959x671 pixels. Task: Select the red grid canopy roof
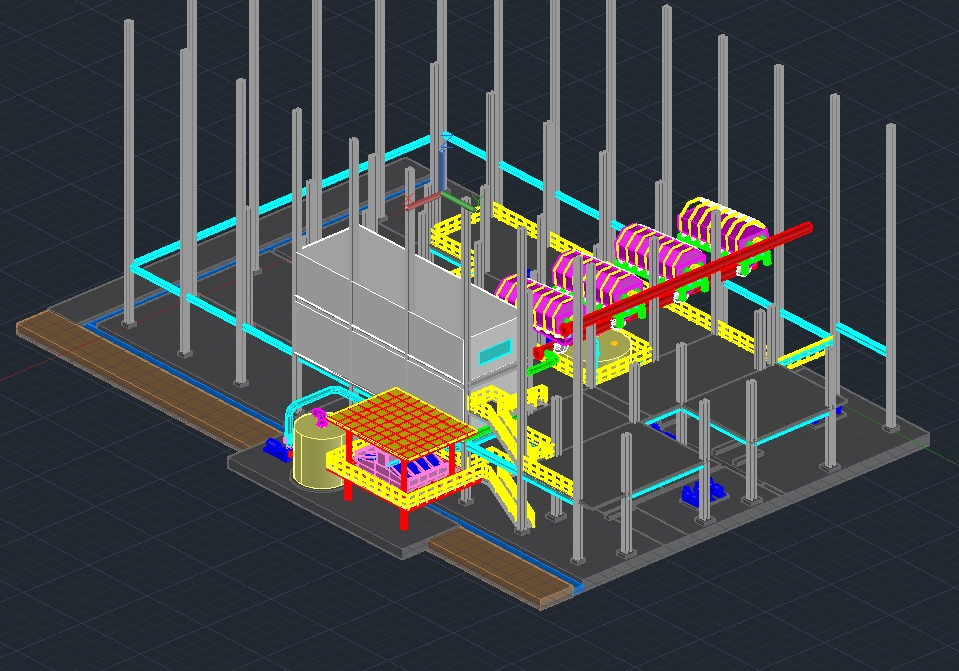(402, 425)
